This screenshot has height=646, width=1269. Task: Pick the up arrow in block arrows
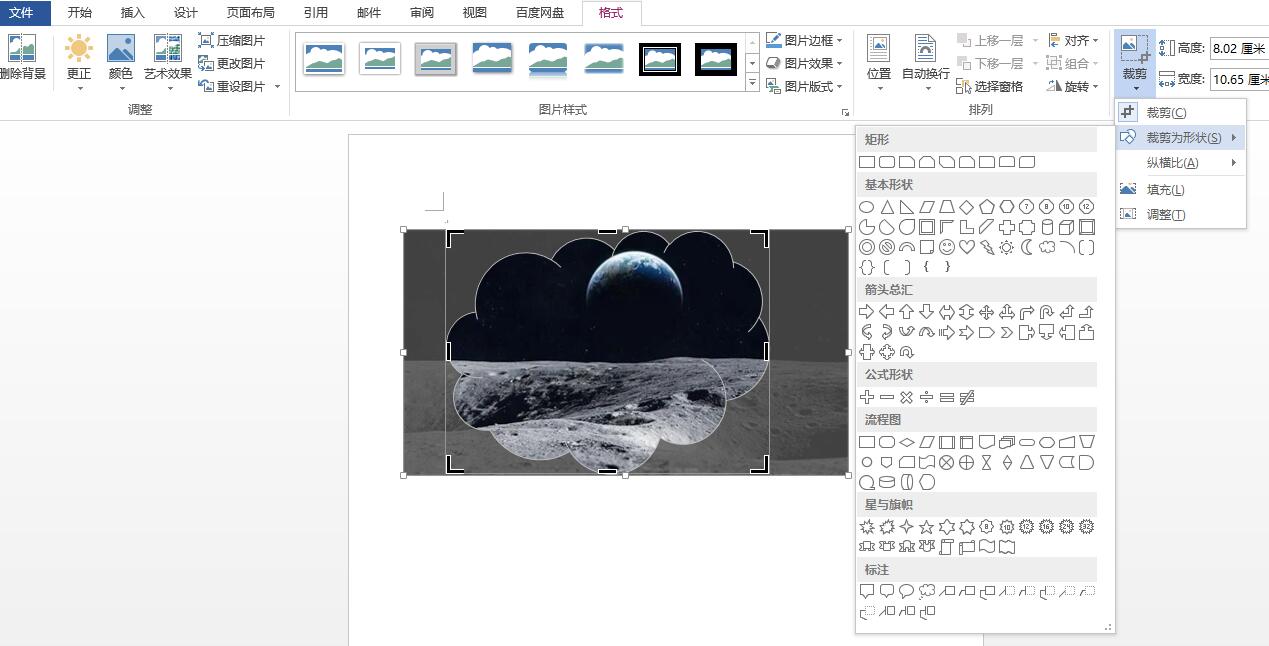[907, 312]
